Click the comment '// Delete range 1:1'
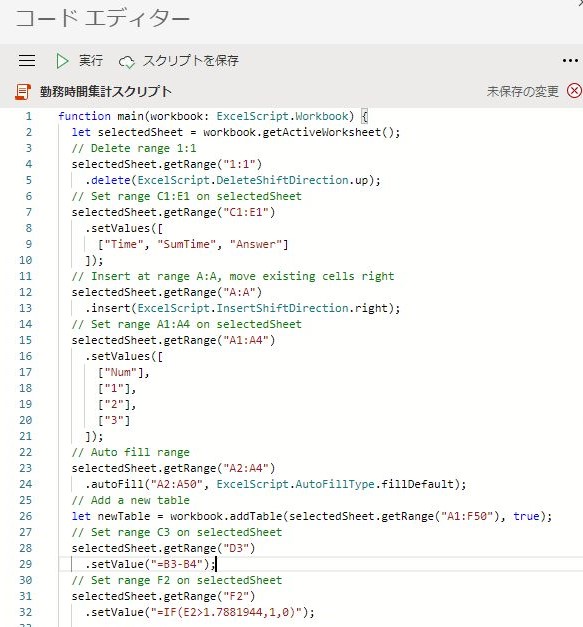This screenshot has width=583, height=627. click(134, 148)
